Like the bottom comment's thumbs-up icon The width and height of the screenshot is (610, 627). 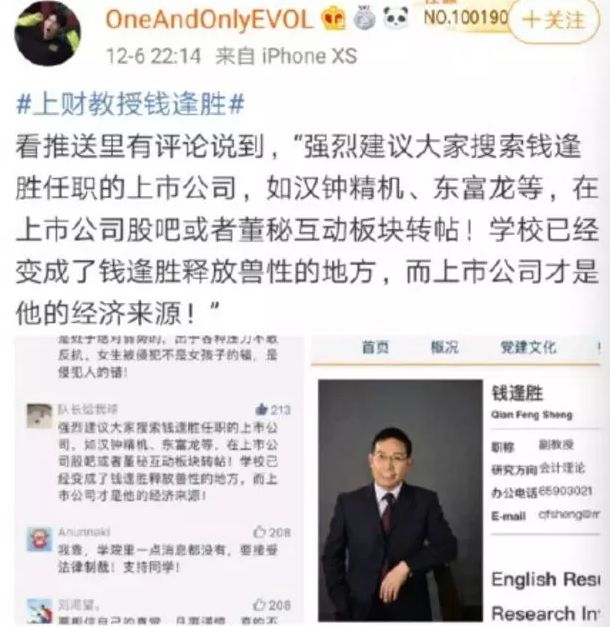click(260, 604)
